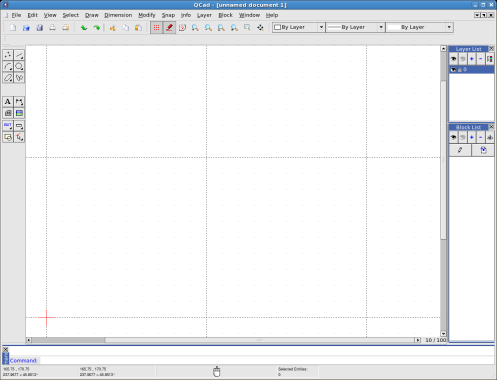
Task: Remove block with Block List minus
Action: click(481, 137)
